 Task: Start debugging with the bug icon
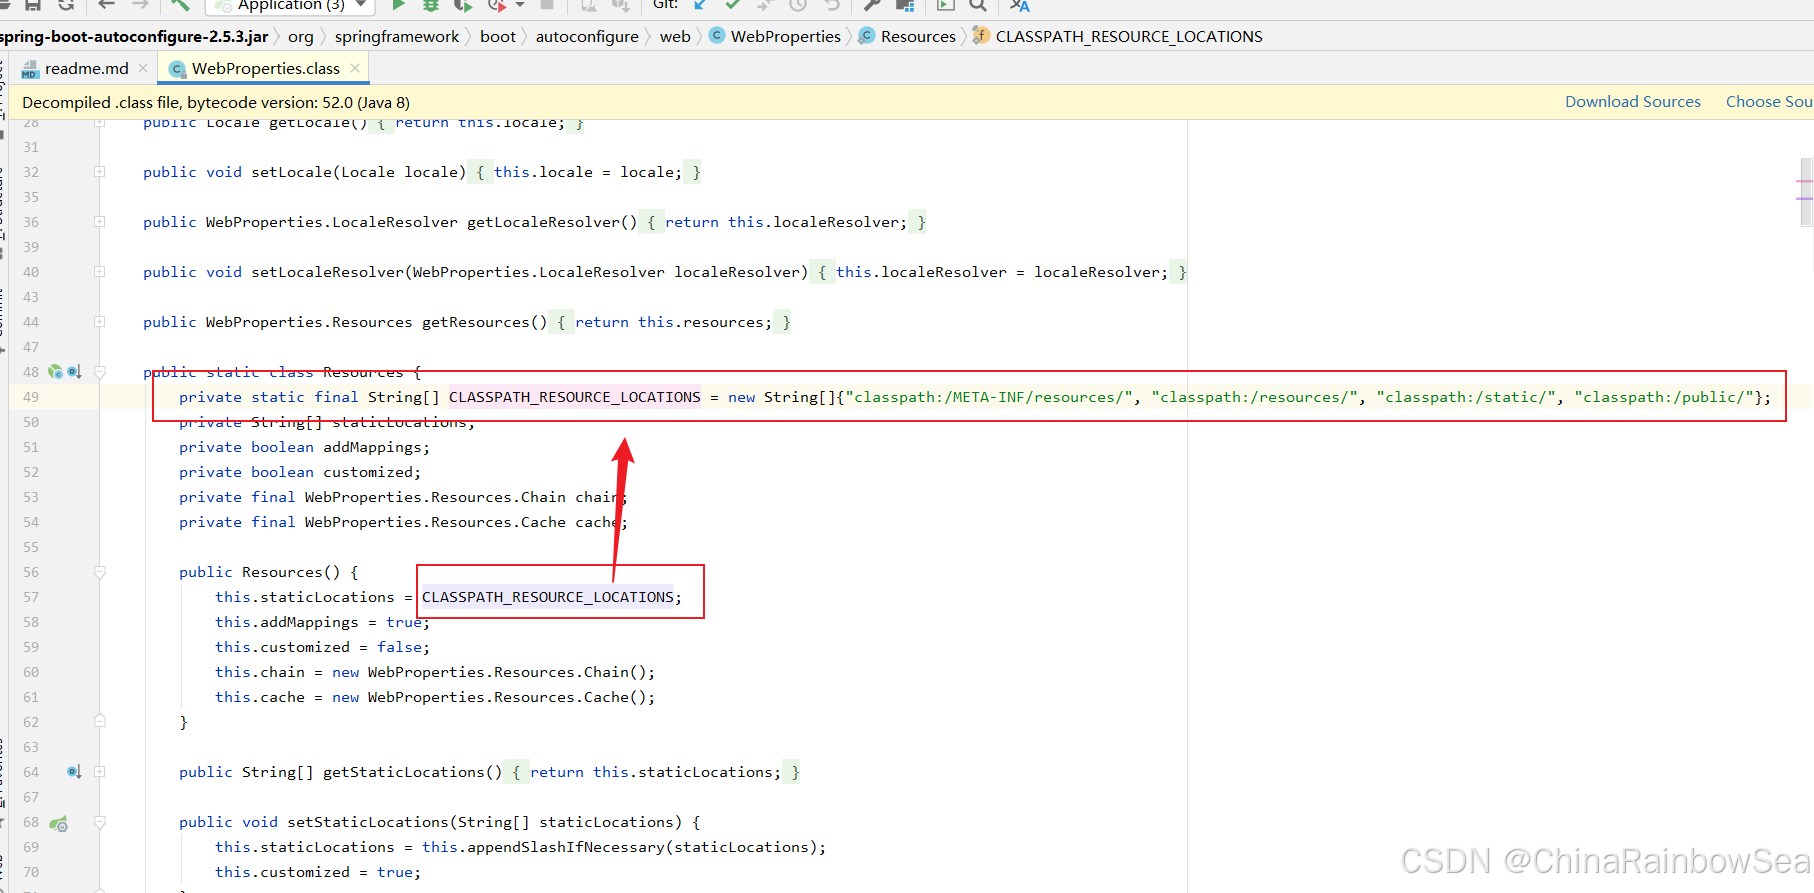(x=431, y=5)
